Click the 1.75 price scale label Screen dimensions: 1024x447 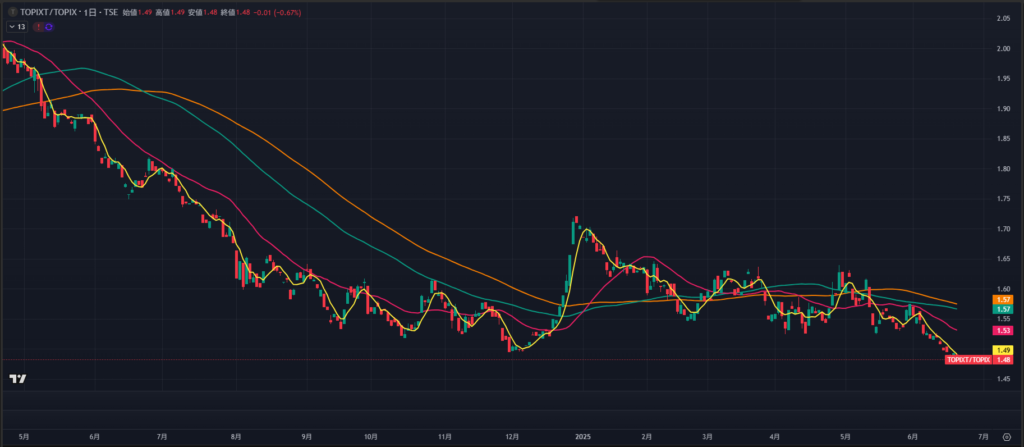pos(1002,199)
